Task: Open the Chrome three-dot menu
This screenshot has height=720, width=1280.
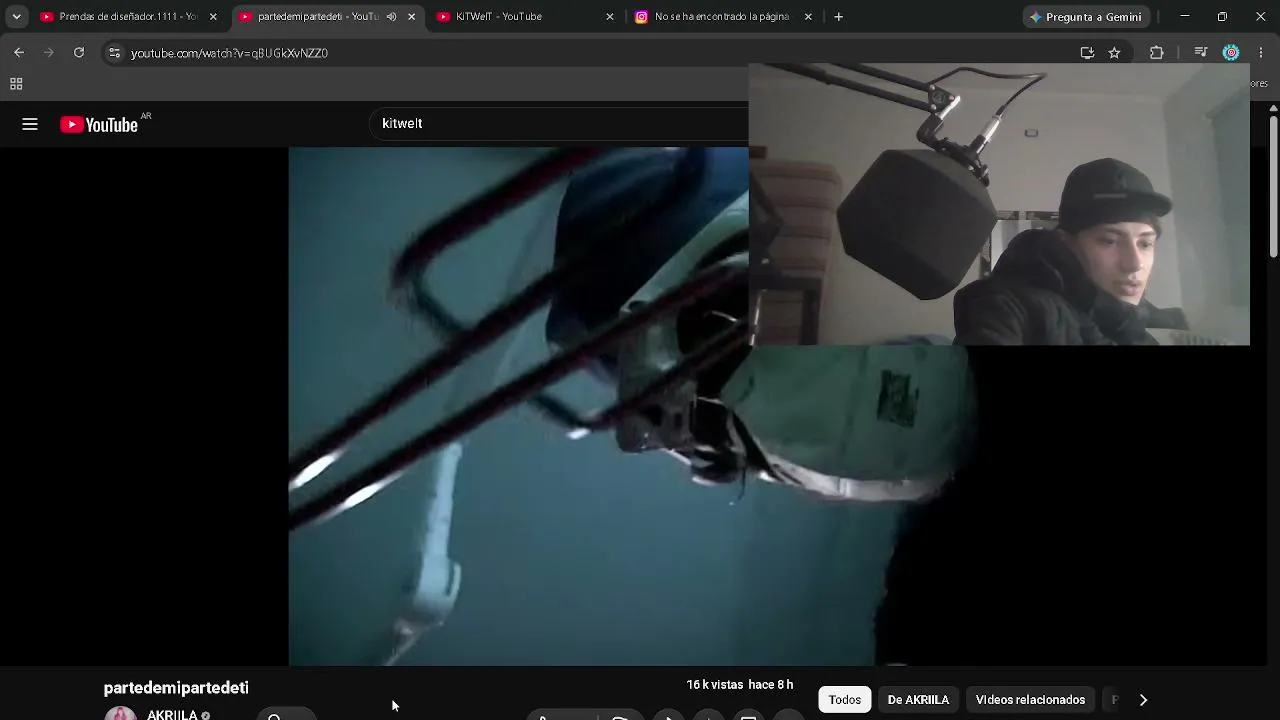Action: point(1261,53)
